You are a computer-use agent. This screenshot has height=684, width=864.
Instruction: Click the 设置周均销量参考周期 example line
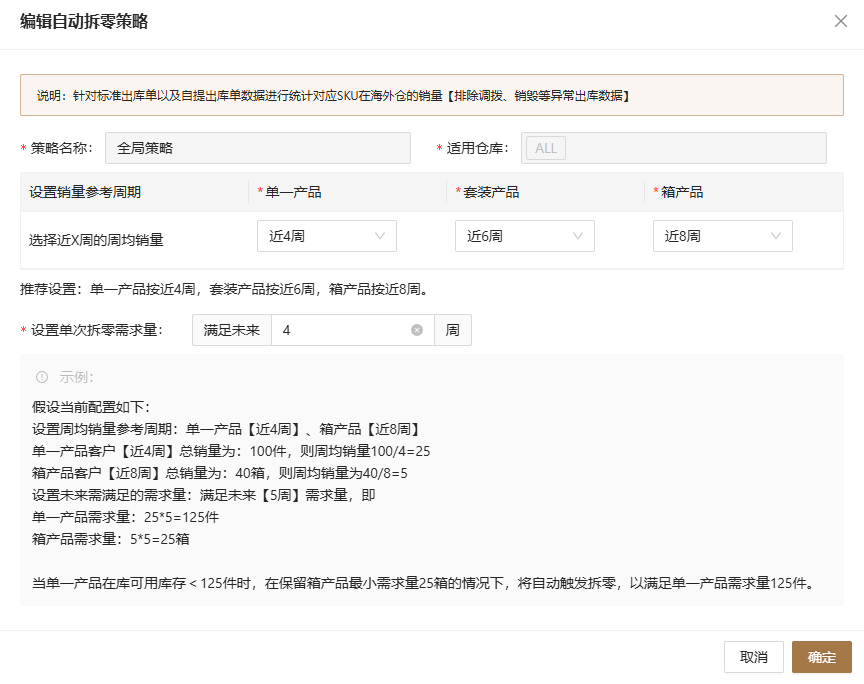(228, 429)
